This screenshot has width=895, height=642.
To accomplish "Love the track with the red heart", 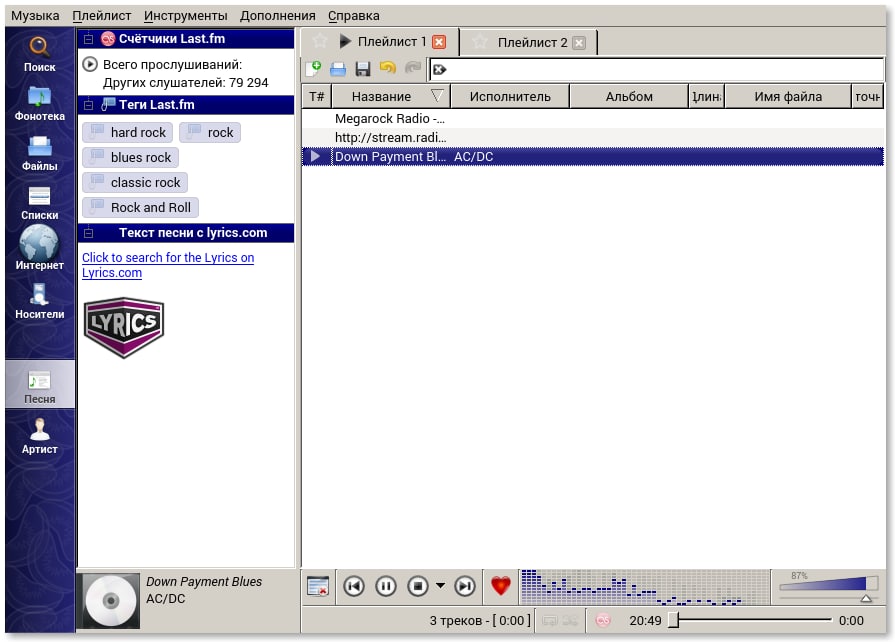I will 501,586.
